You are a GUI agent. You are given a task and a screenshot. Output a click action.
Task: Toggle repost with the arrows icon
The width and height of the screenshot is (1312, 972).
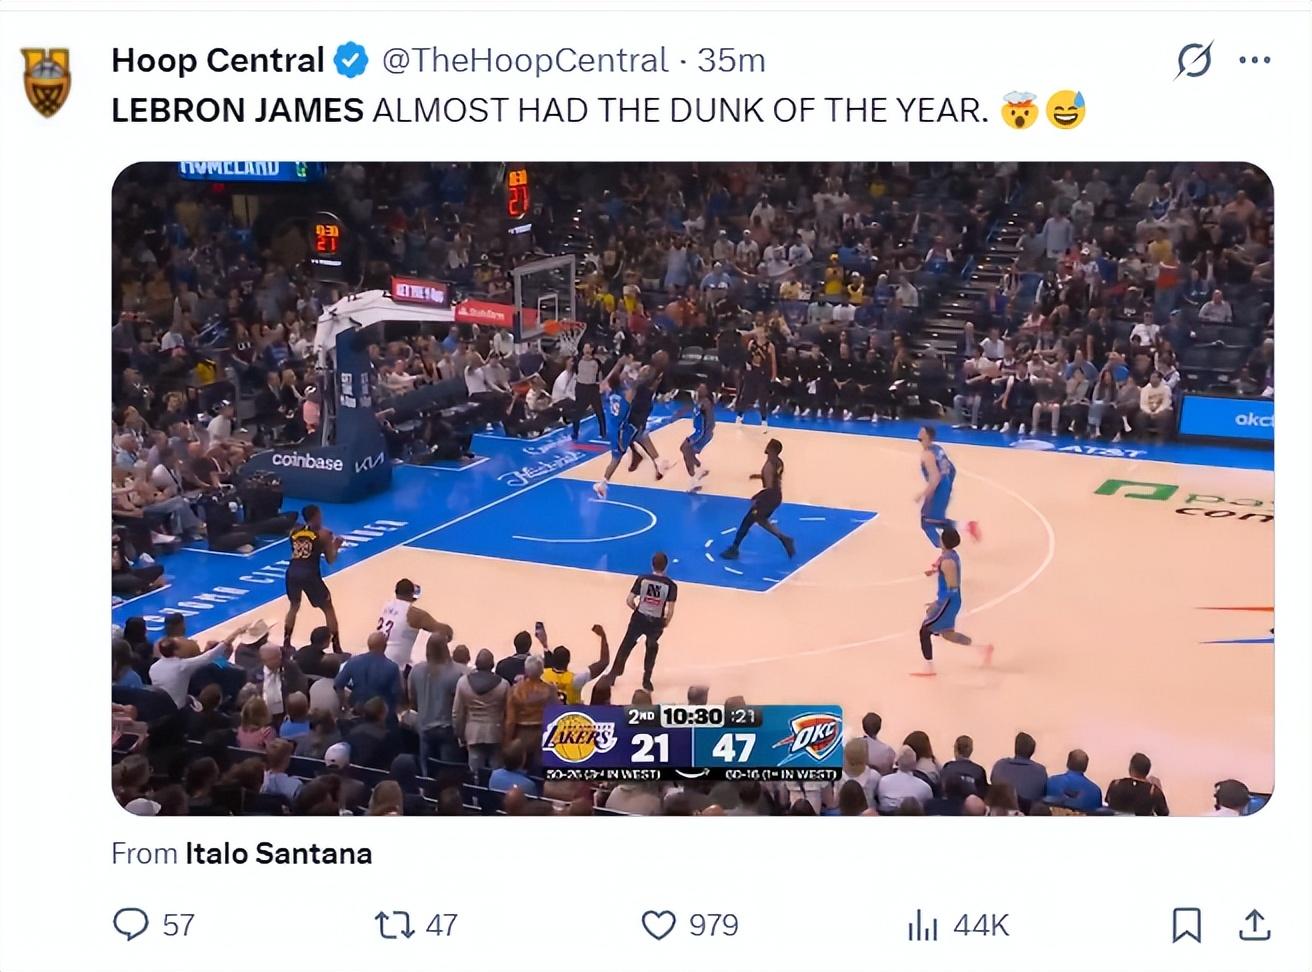click(x=391, y=925)
